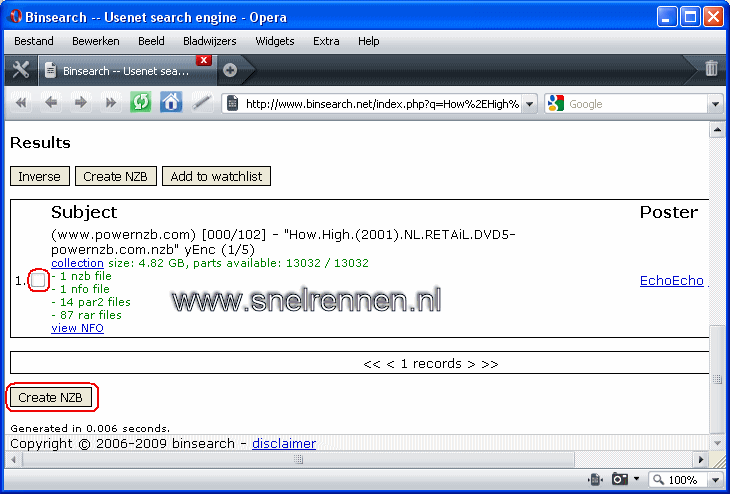Expand the address bar history dropdown
This screenshot has width=730, height=494.
click(x=529, y=104)
